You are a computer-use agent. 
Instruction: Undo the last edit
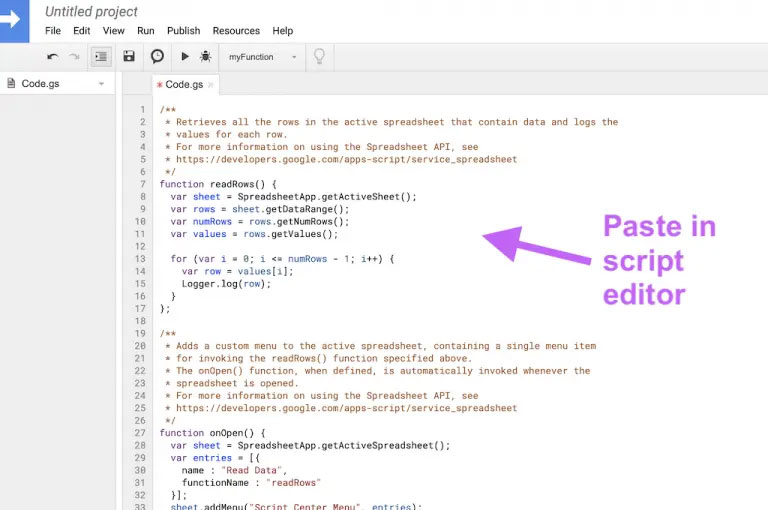[52, 57]
